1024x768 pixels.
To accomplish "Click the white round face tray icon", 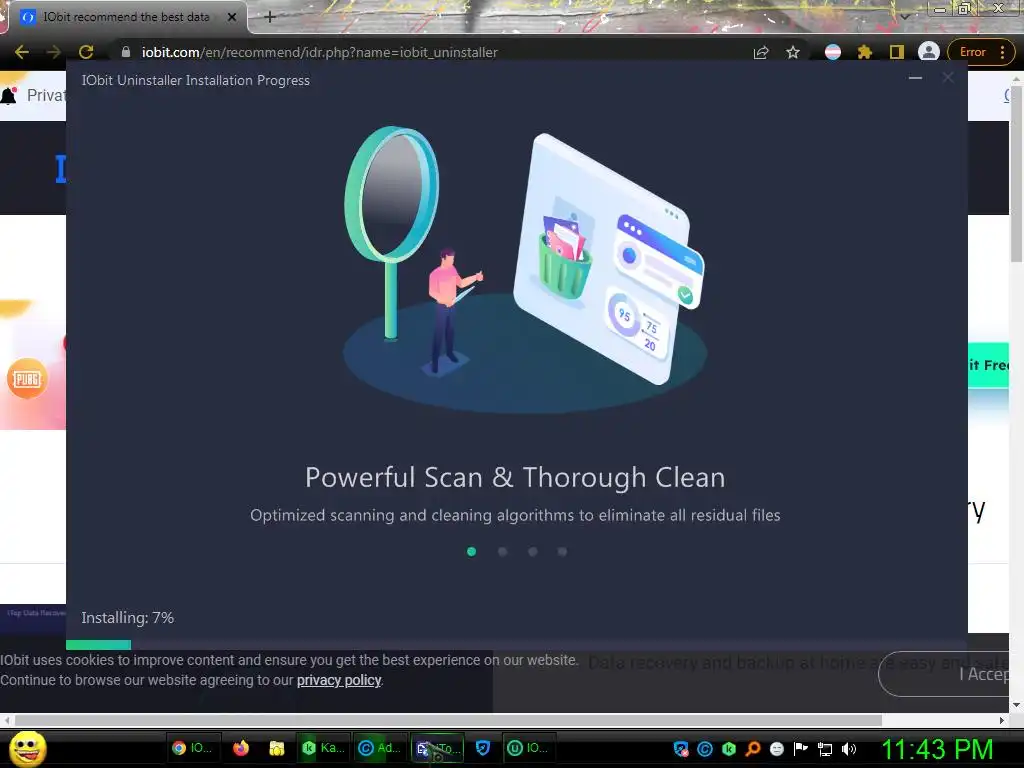I will pyautogui.click(x=777, y=749).
